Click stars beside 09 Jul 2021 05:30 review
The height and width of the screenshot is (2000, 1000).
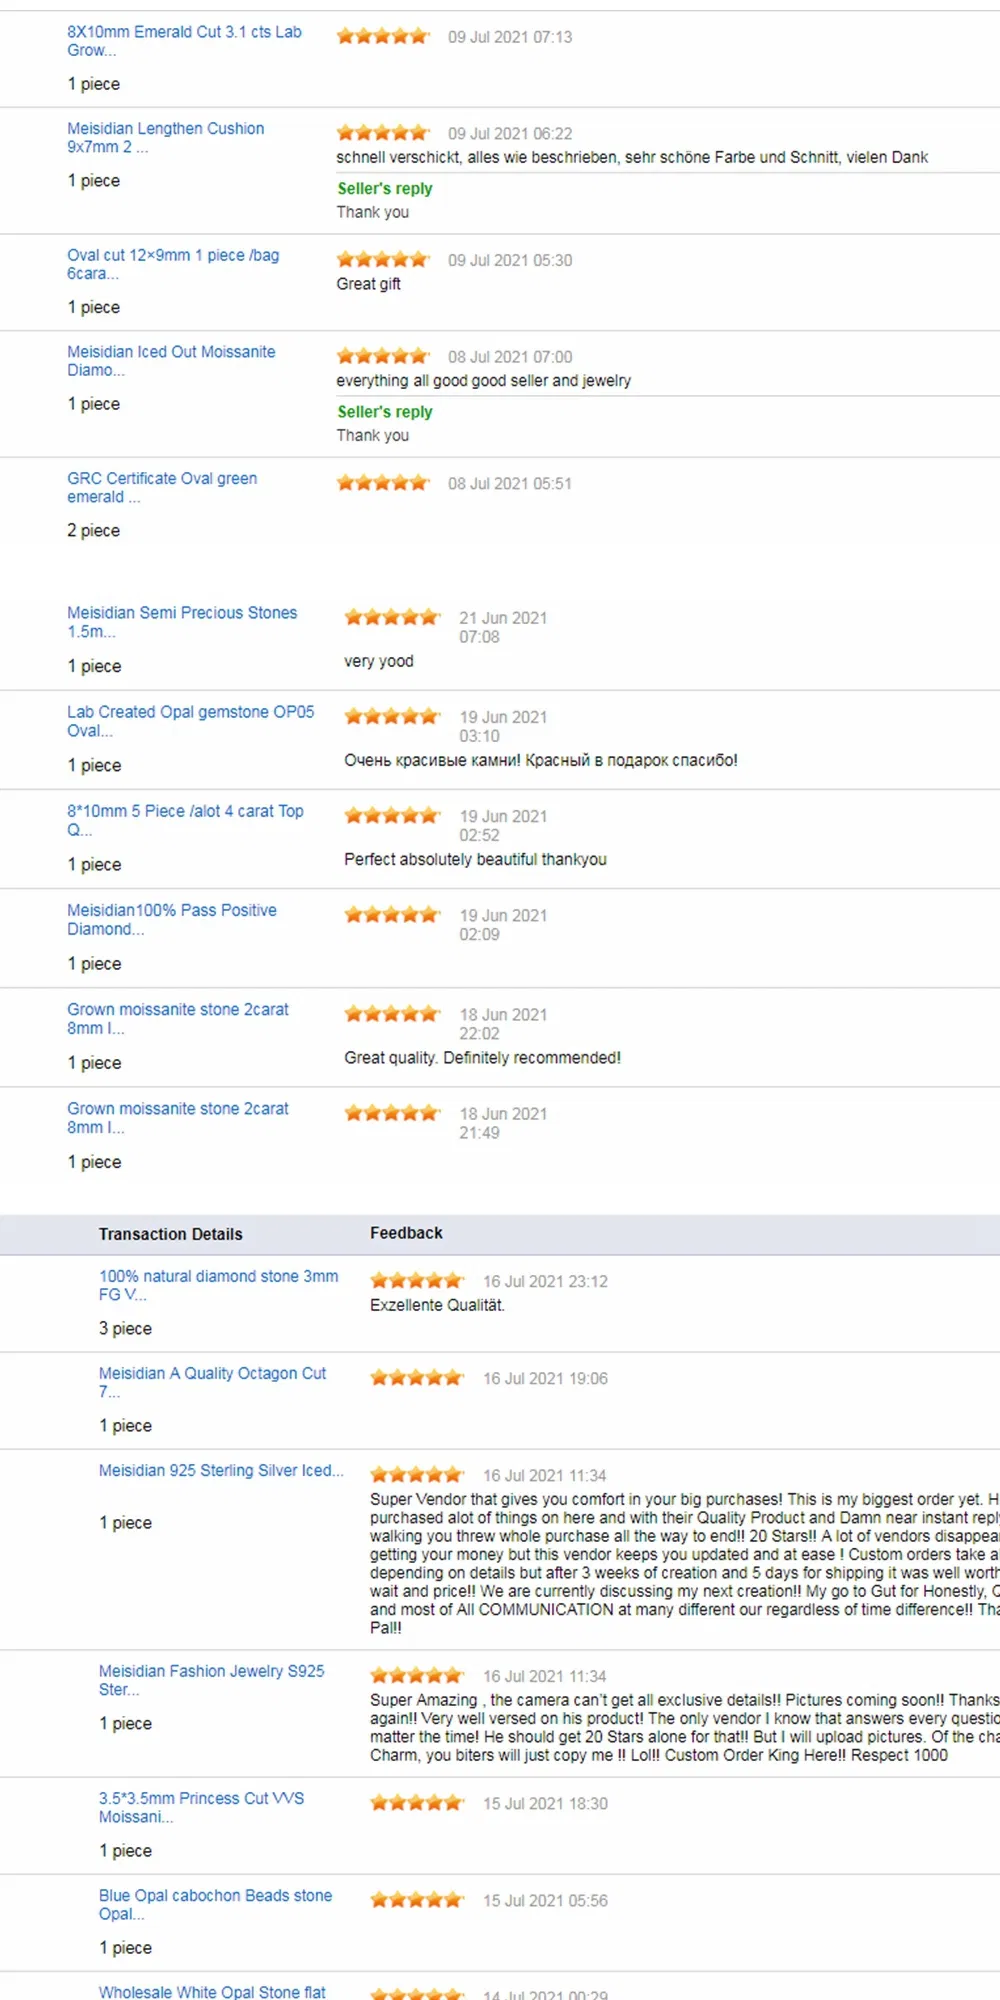[x=383, y=260]
